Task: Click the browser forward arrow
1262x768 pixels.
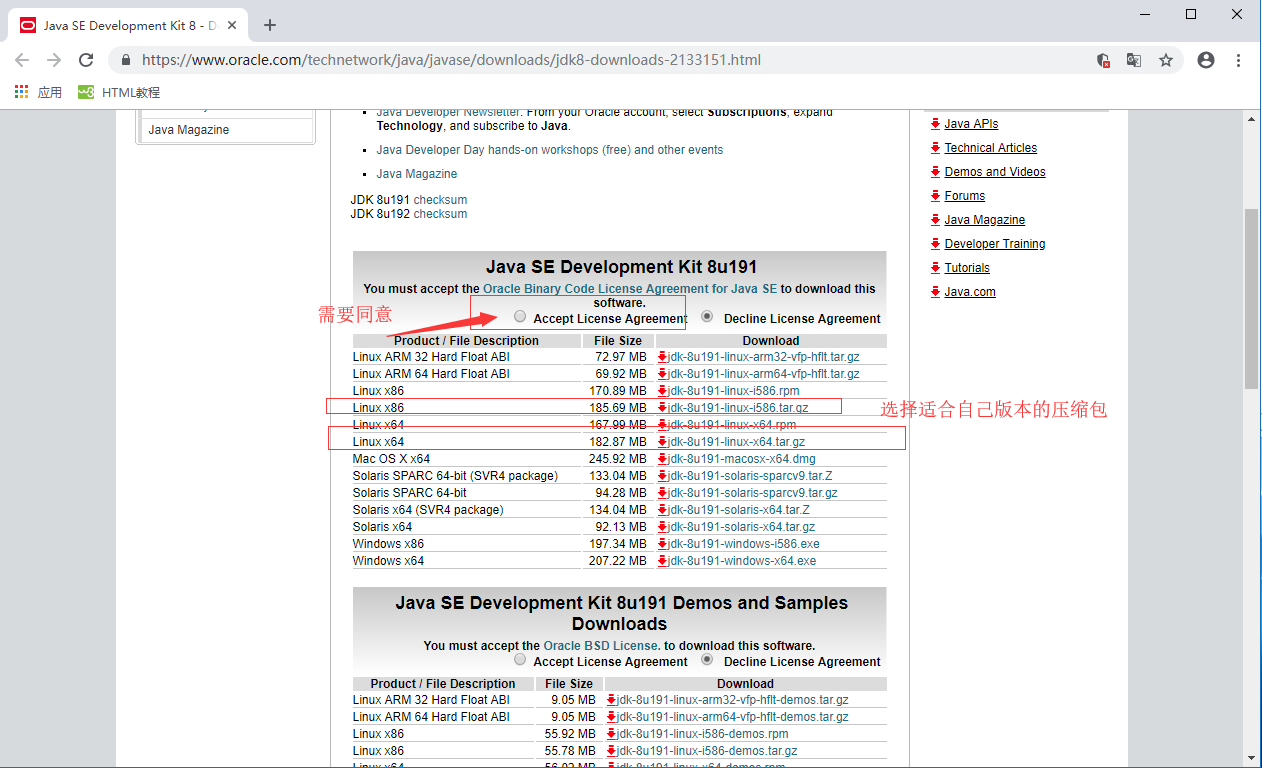Action: click(54, 60)
